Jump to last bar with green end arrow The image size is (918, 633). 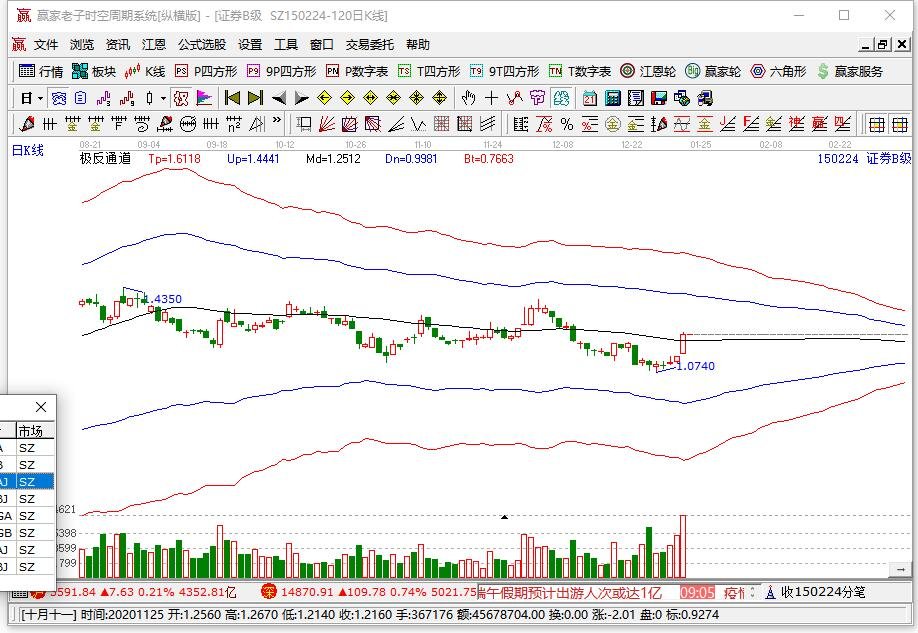pyautogui.click(x=255, y=98)
